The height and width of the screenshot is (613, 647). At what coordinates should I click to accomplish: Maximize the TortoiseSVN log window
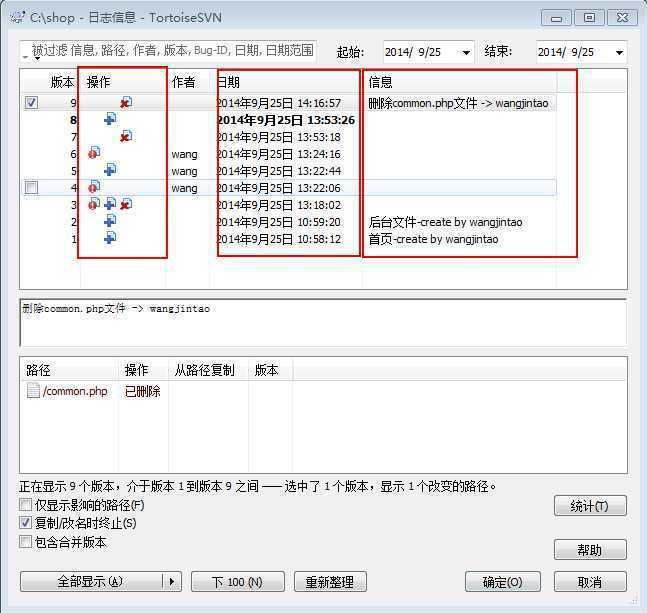[589, 18]
